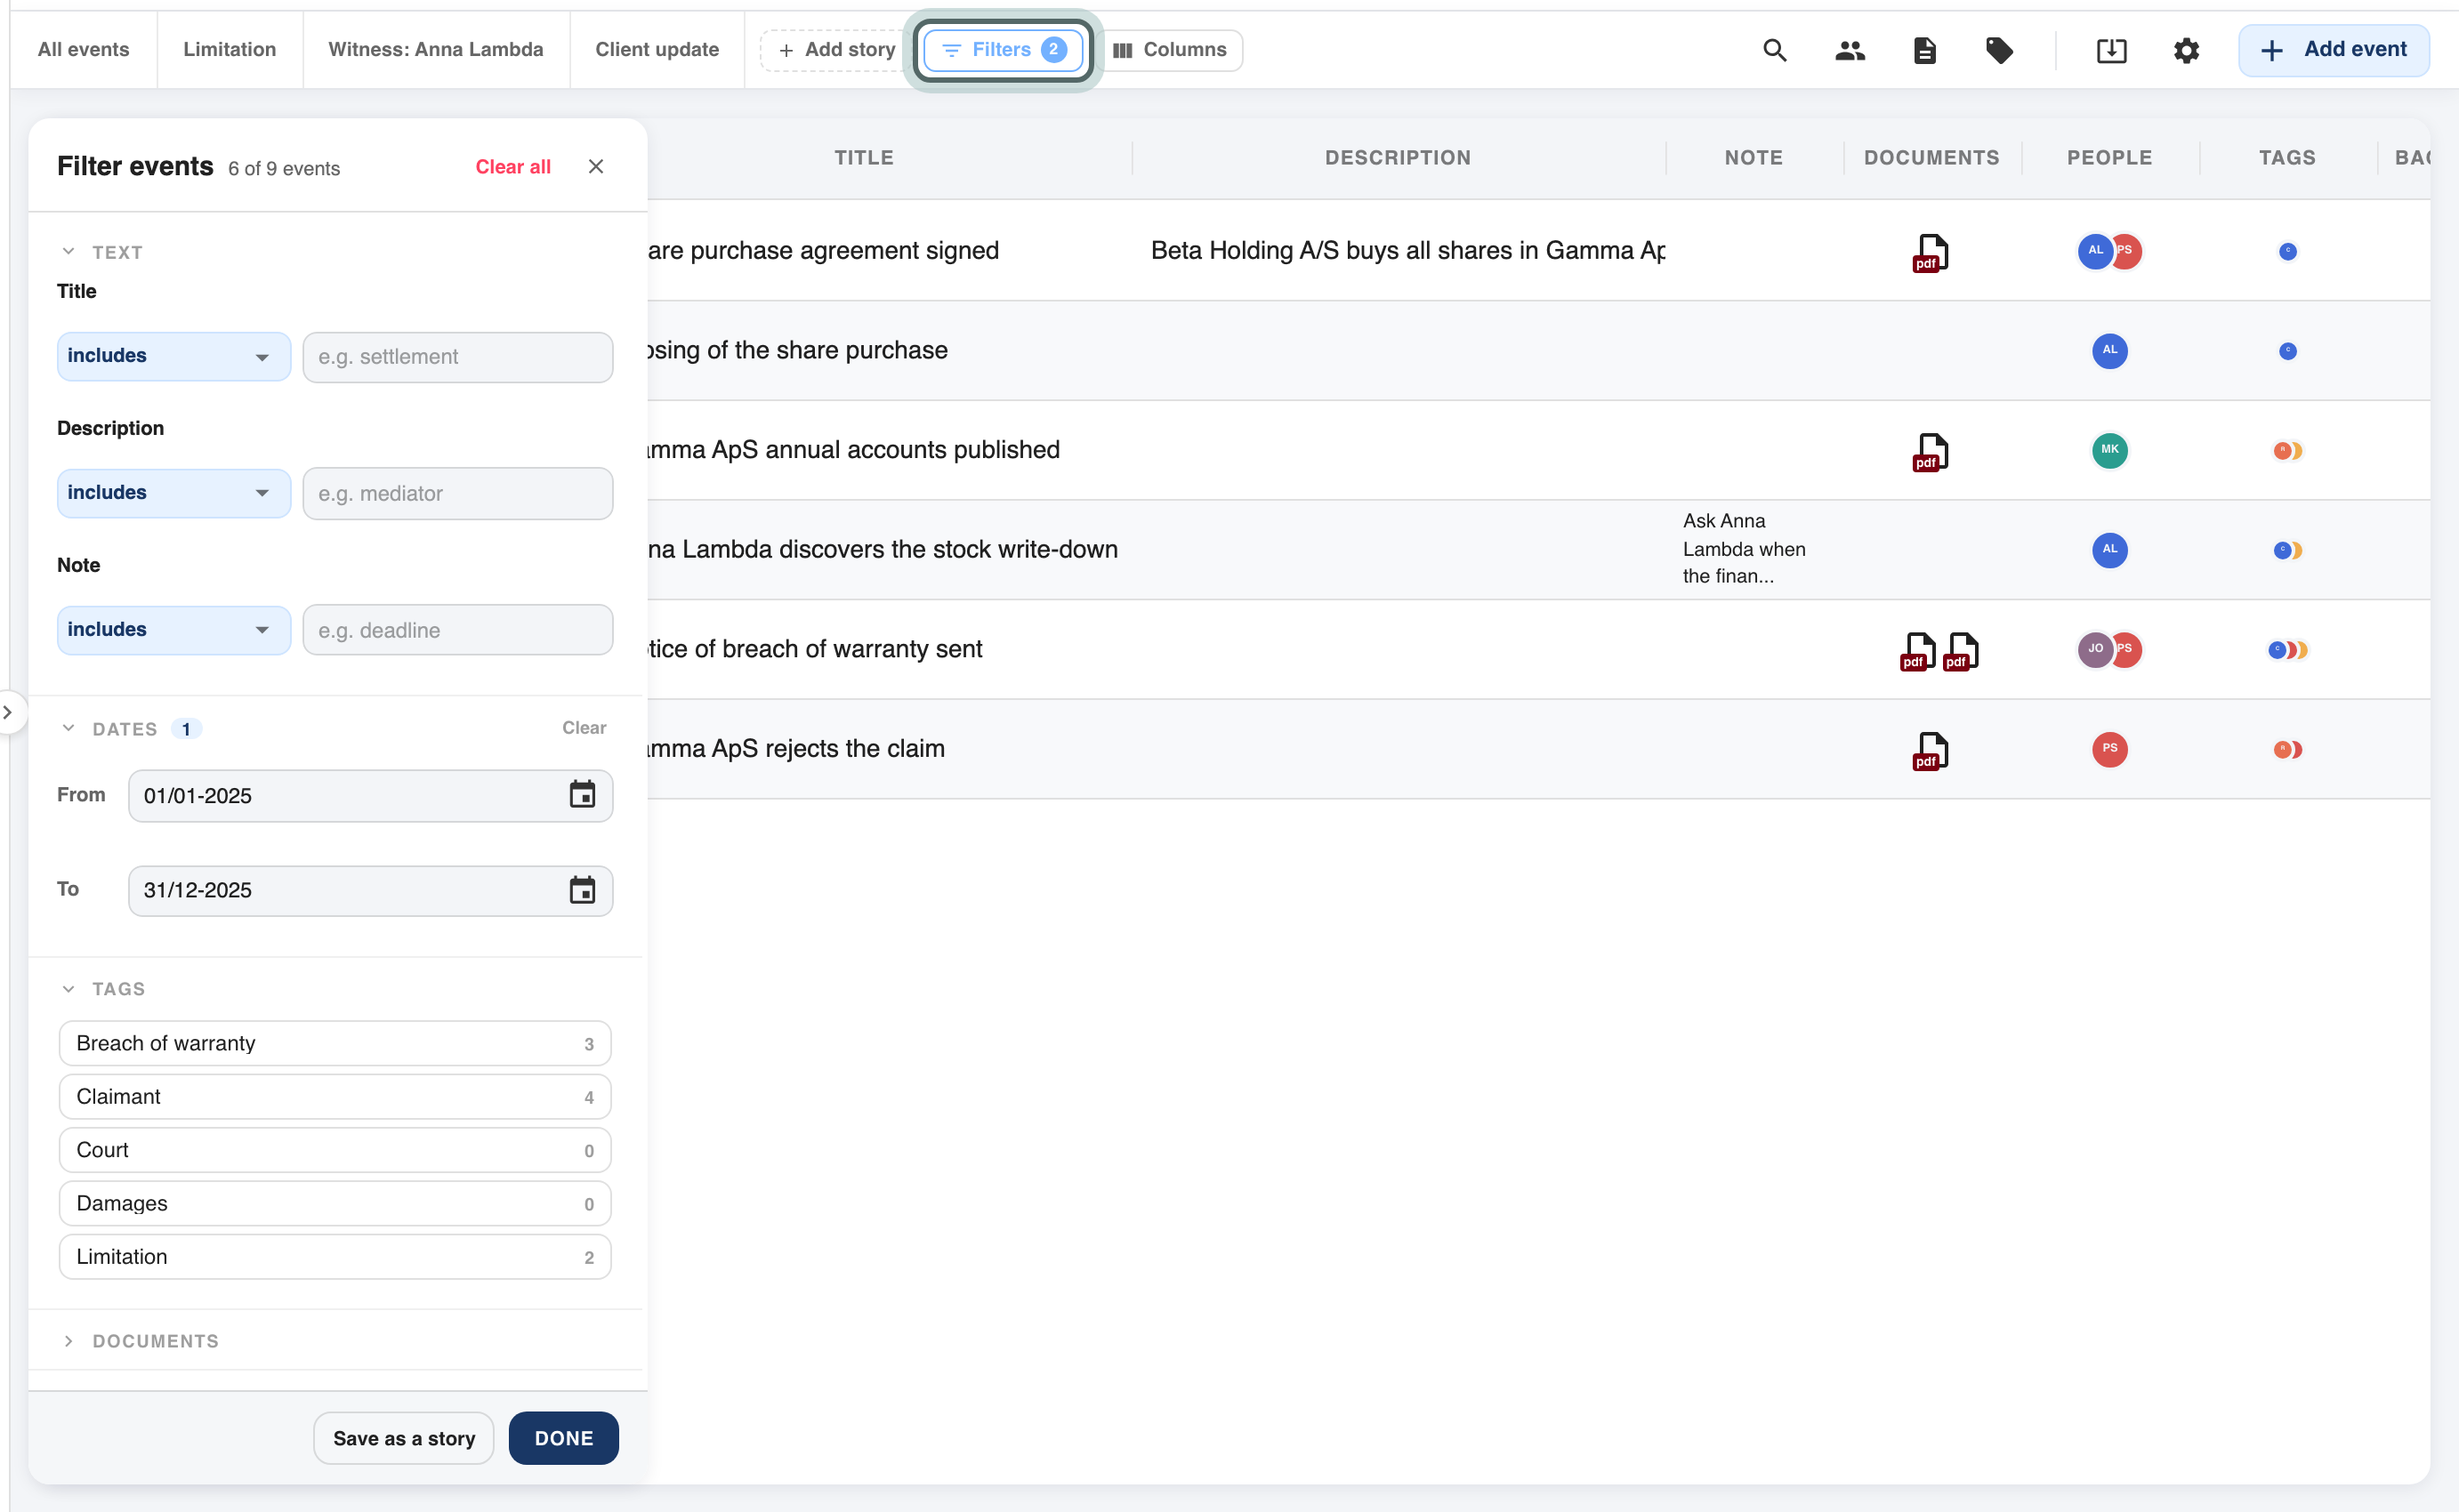Viewport: 2459px width, 1512px height.
Task: Click the Add story button
Action: pos(836,50)
